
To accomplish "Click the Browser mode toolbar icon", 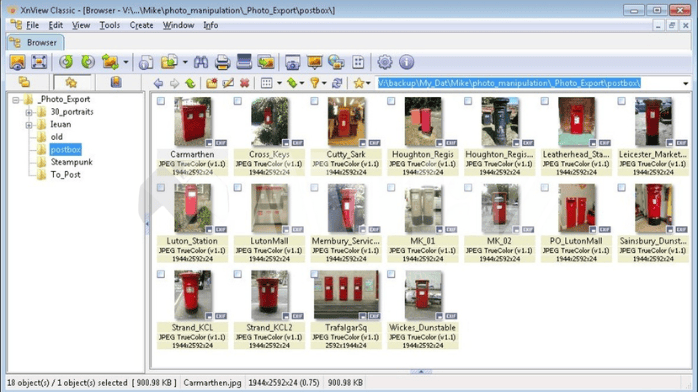I will click(17, 62).
